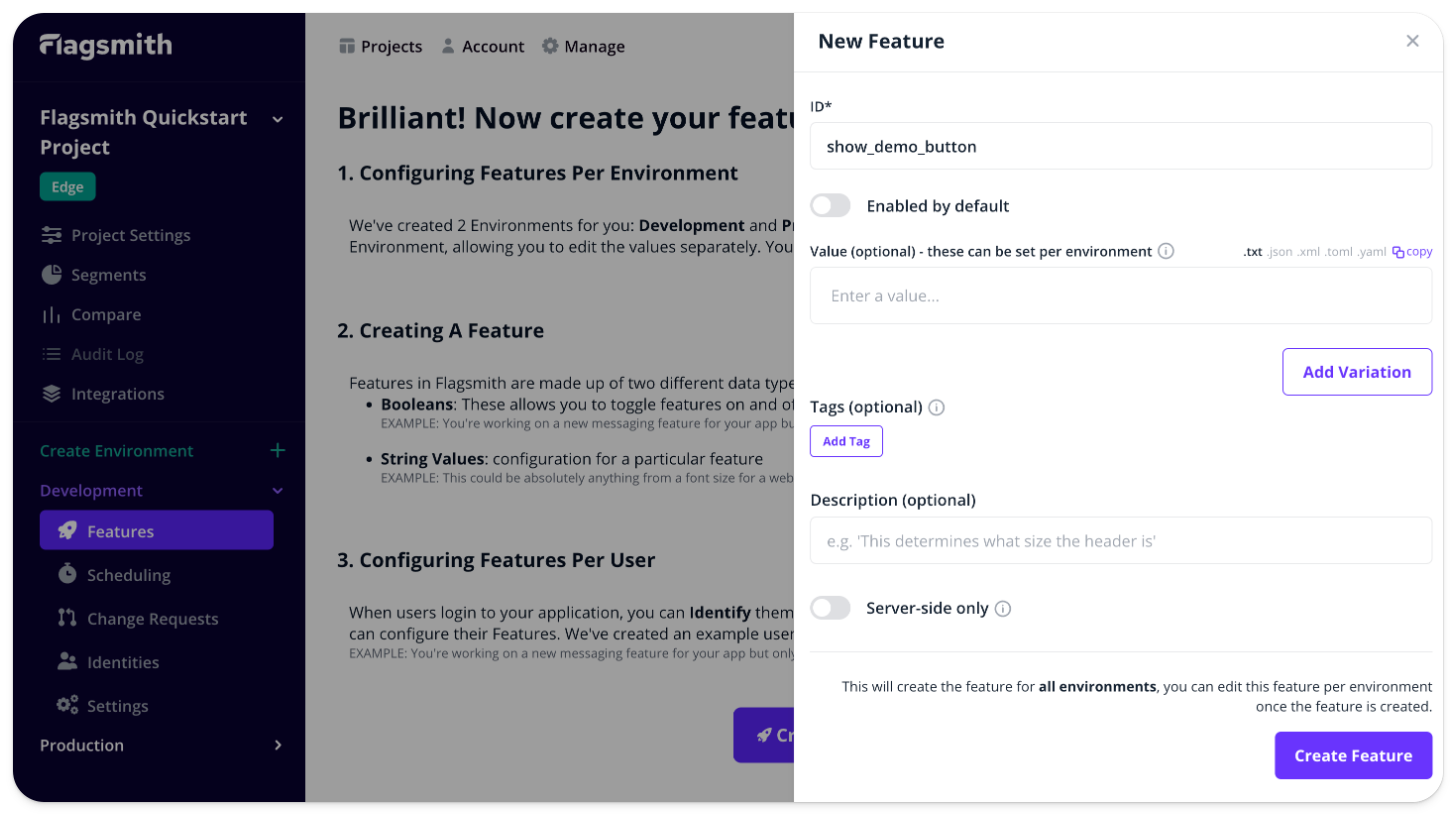Viewport: 1456px width, 815px height.
Task: Collapse the Development environment section
Action: [x=277, y=491]
